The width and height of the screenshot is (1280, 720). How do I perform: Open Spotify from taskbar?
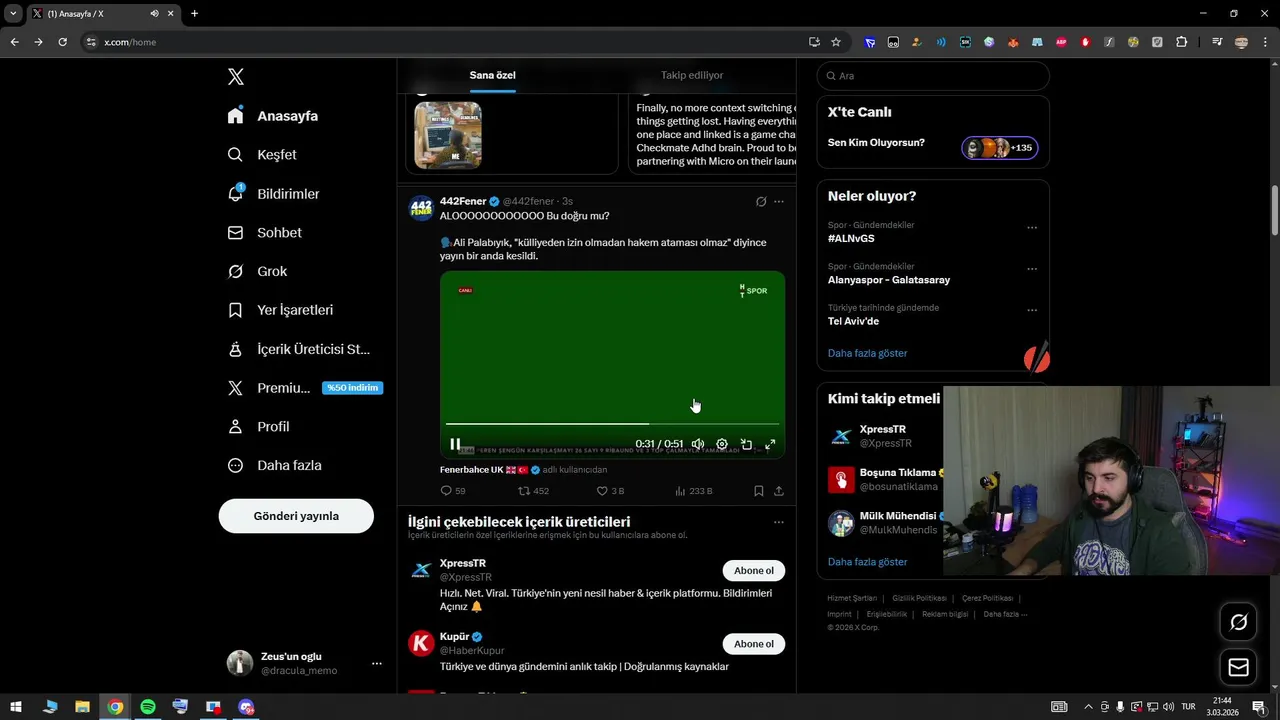(x=148, y=707)
